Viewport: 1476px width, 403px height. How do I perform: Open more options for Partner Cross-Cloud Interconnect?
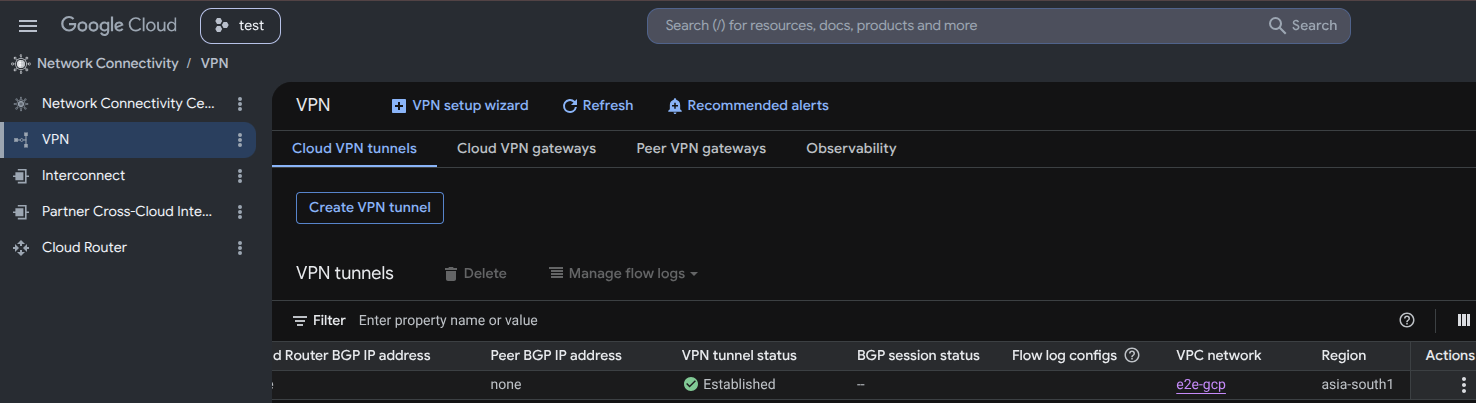point(239,211)
